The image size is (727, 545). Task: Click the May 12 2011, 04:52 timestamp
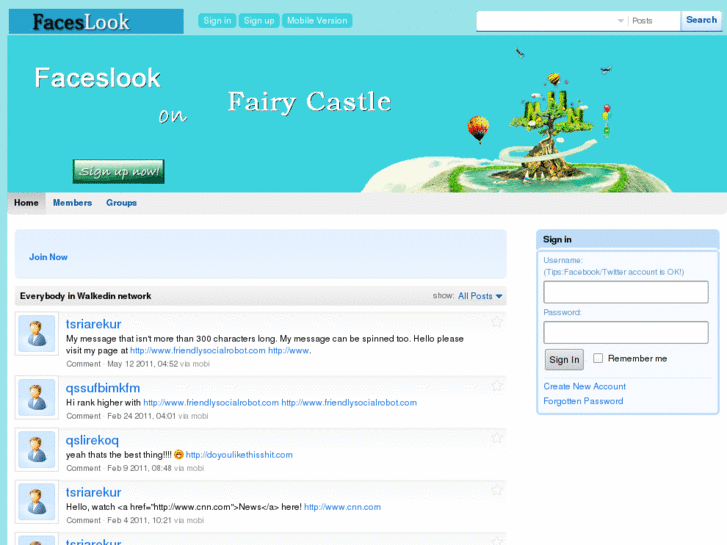pos(142,364)
